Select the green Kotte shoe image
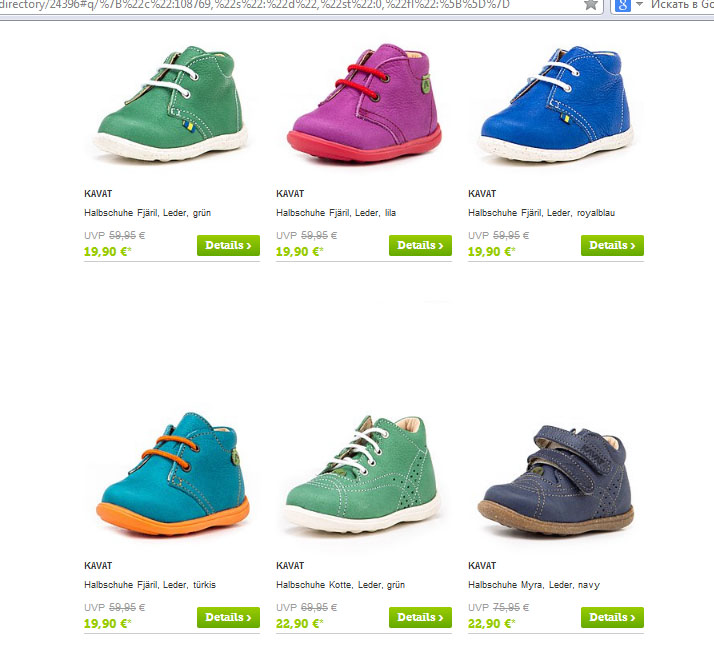This screenshot has width=714, height=649. [x=362, y=475]
